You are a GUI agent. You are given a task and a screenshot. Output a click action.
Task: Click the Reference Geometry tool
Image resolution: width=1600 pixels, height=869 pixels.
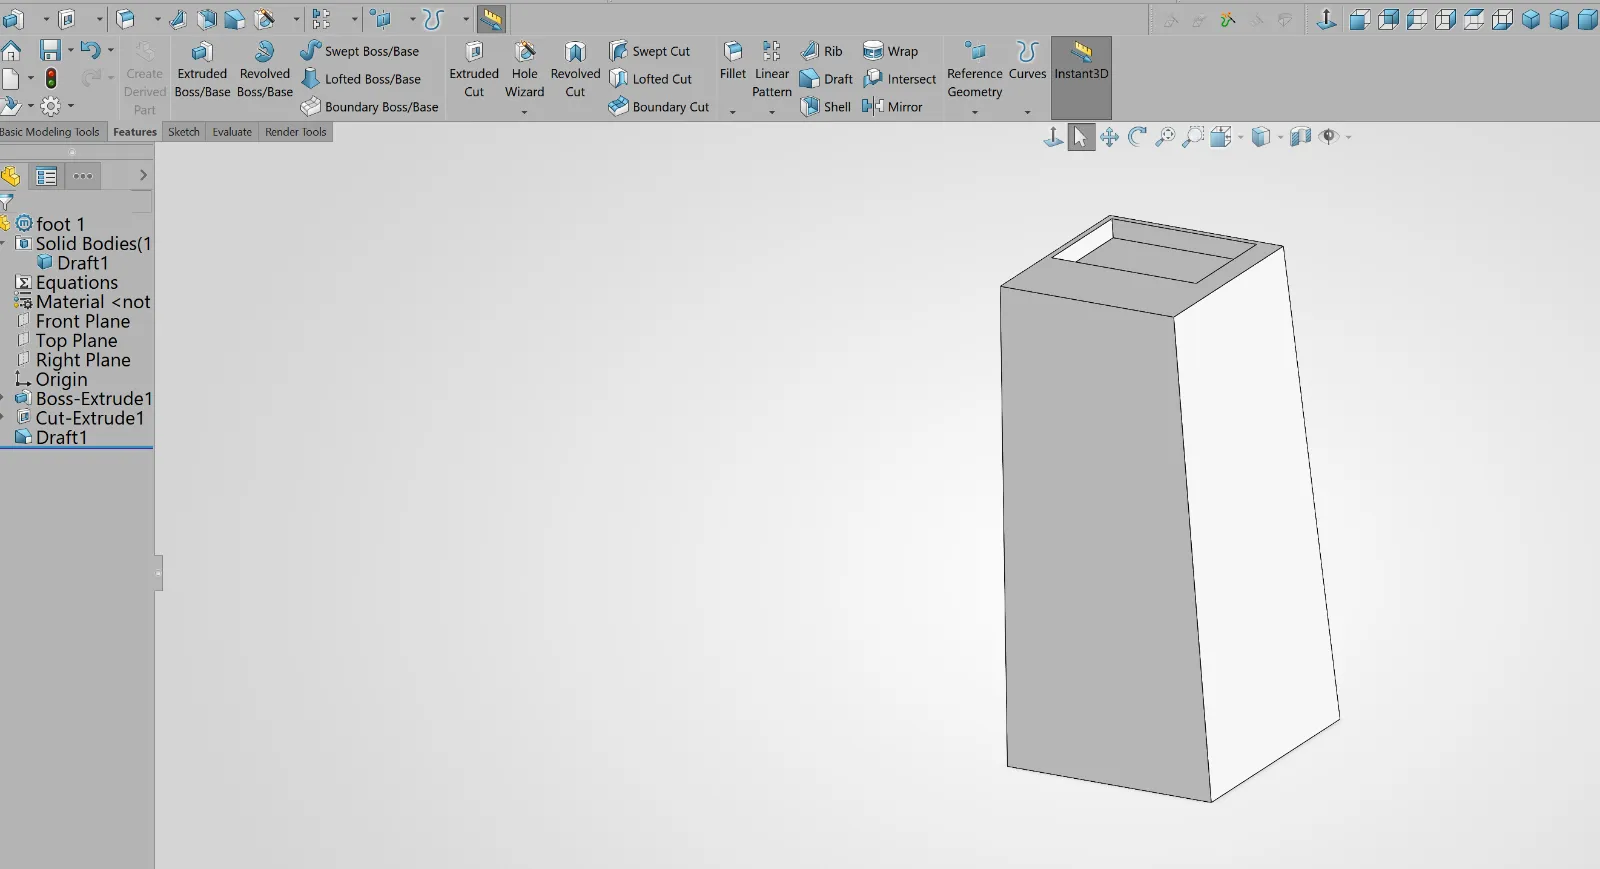(x=975, y=70)
